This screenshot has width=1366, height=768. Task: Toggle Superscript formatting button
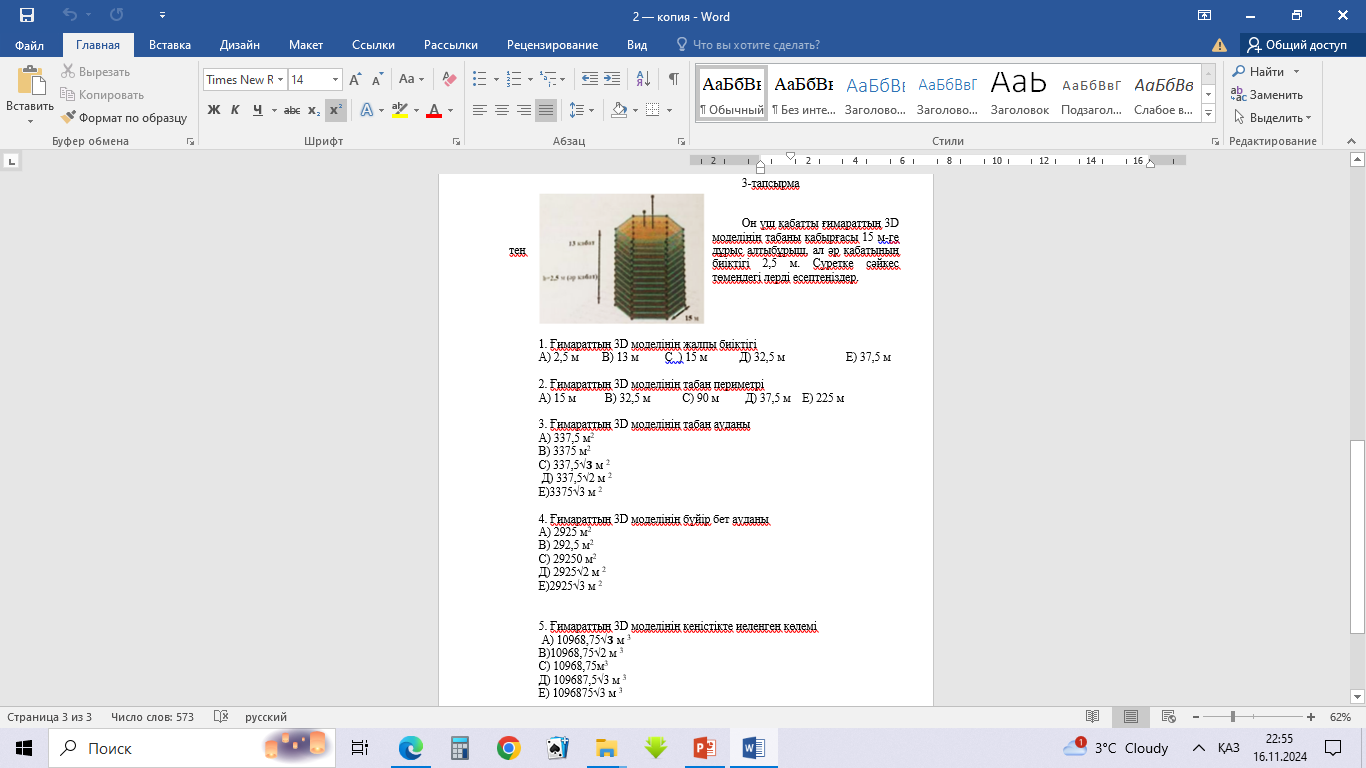point(336,110)
